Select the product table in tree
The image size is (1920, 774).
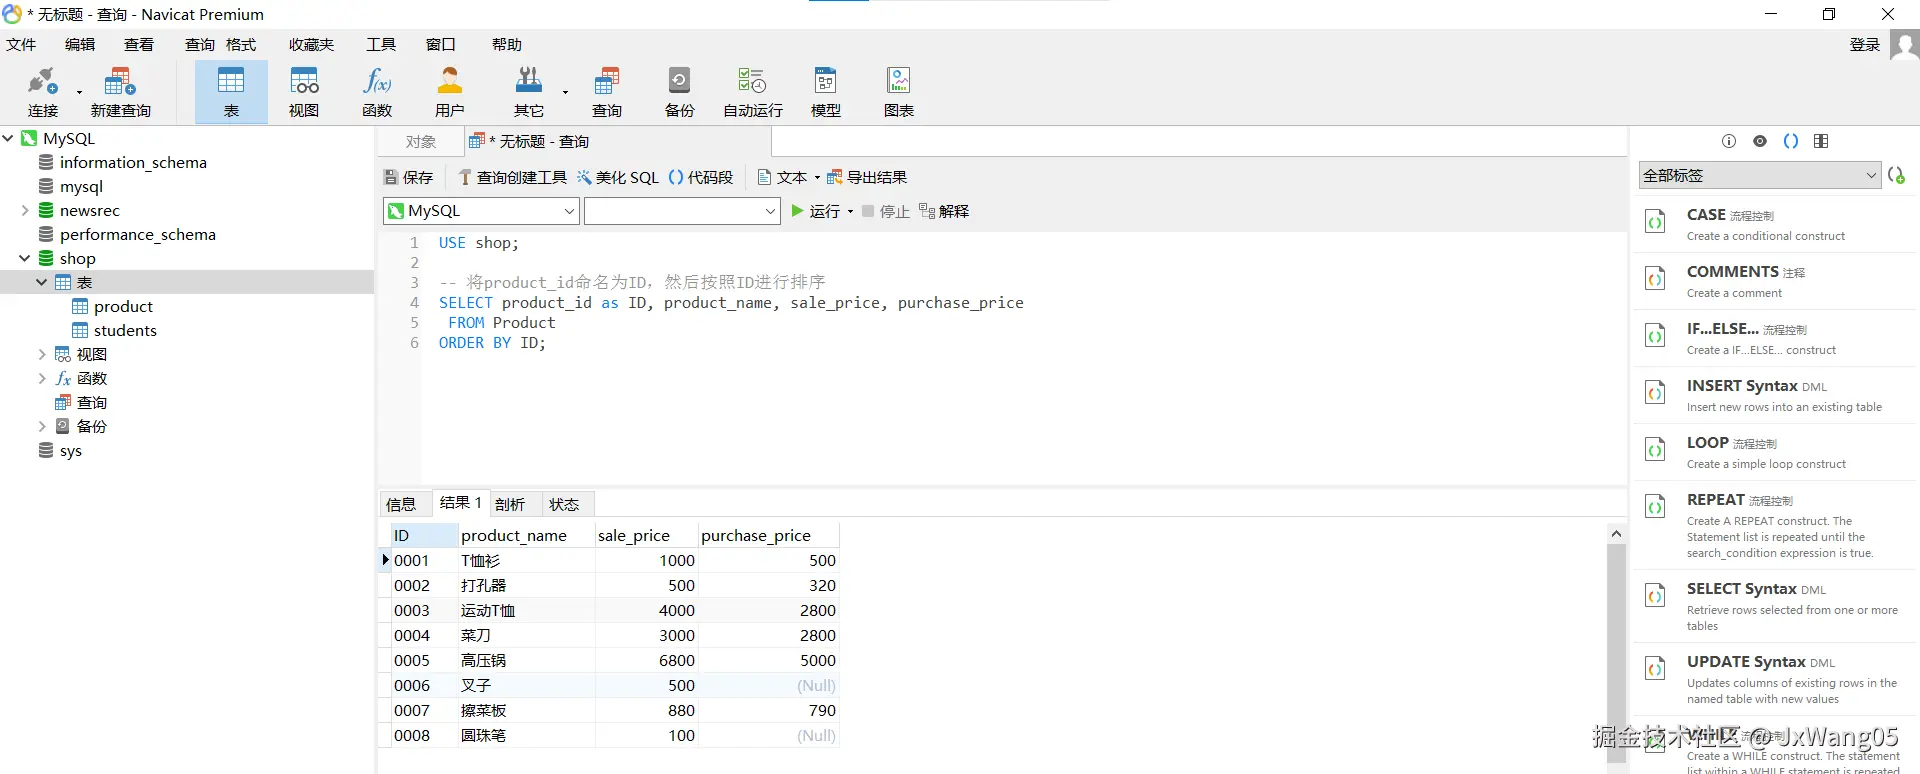pyautogui.click(x=123, y=306)
